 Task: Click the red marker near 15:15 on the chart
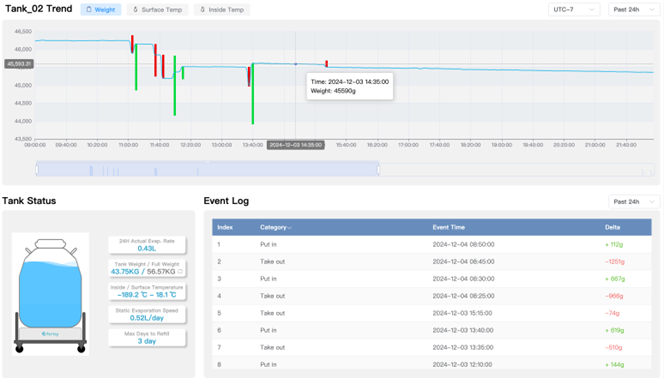326,63
